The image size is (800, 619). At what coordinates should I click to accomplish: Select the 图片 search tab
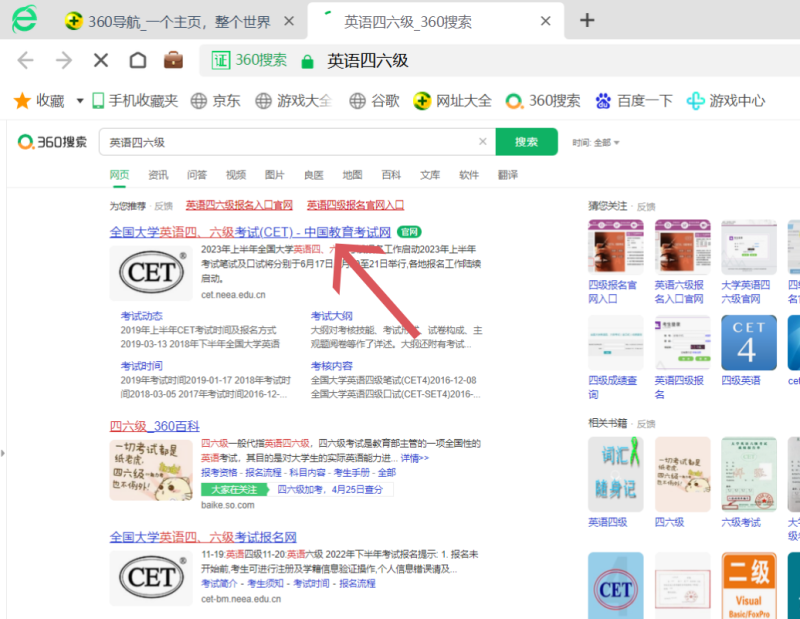[x=274, y=175]
